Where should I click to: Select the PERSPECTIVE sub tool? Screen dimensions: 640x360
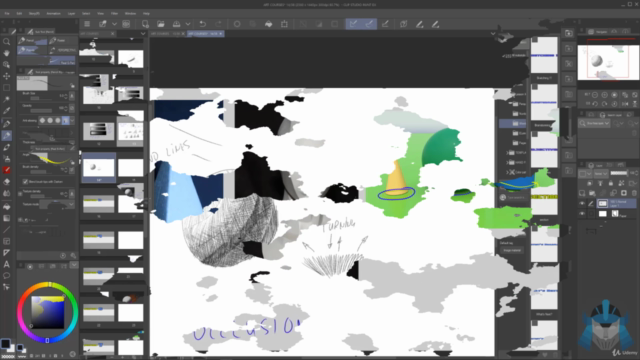tap(62, 50)
